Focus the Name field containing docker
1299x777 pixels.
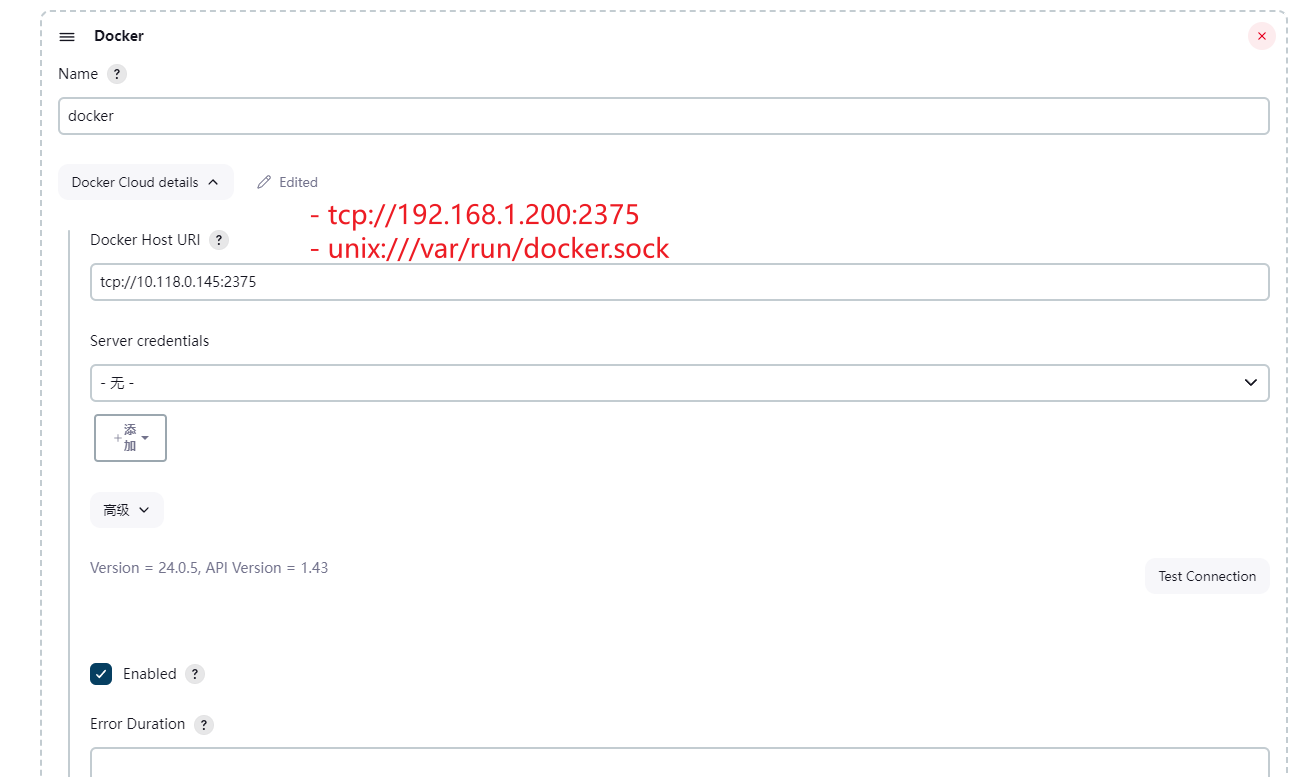[663, 116]
